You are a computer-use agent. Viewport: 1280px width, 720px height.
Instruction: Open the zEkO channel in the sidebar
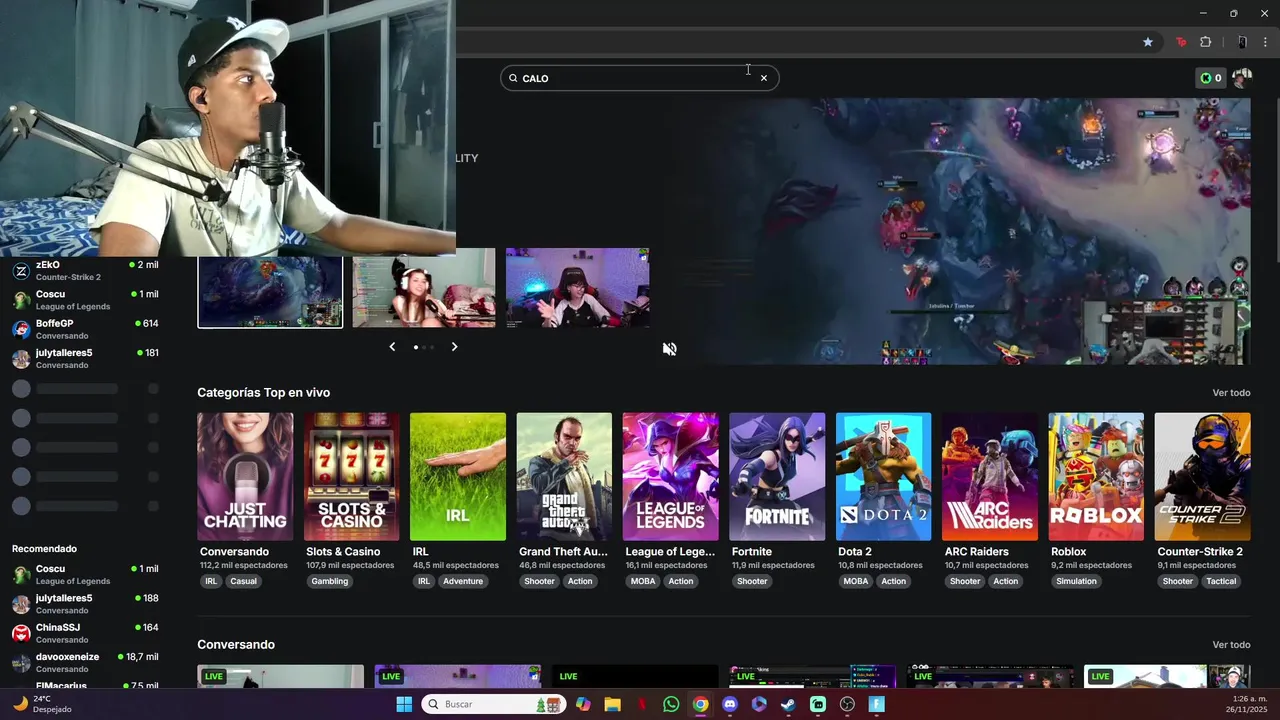tap(85, 270)
